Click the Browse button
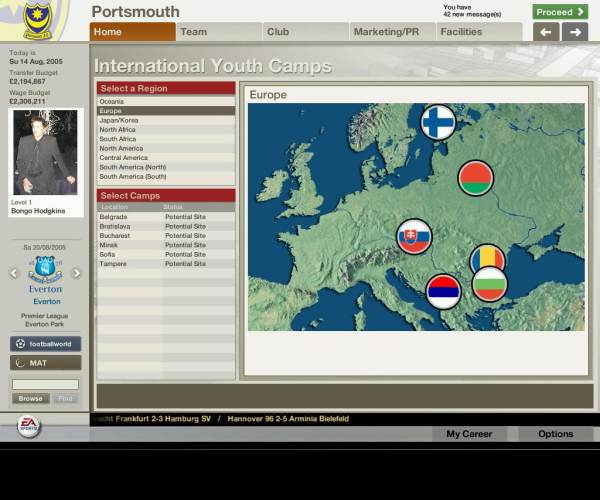This screenshot has height=500, width=600. point(31,399)
